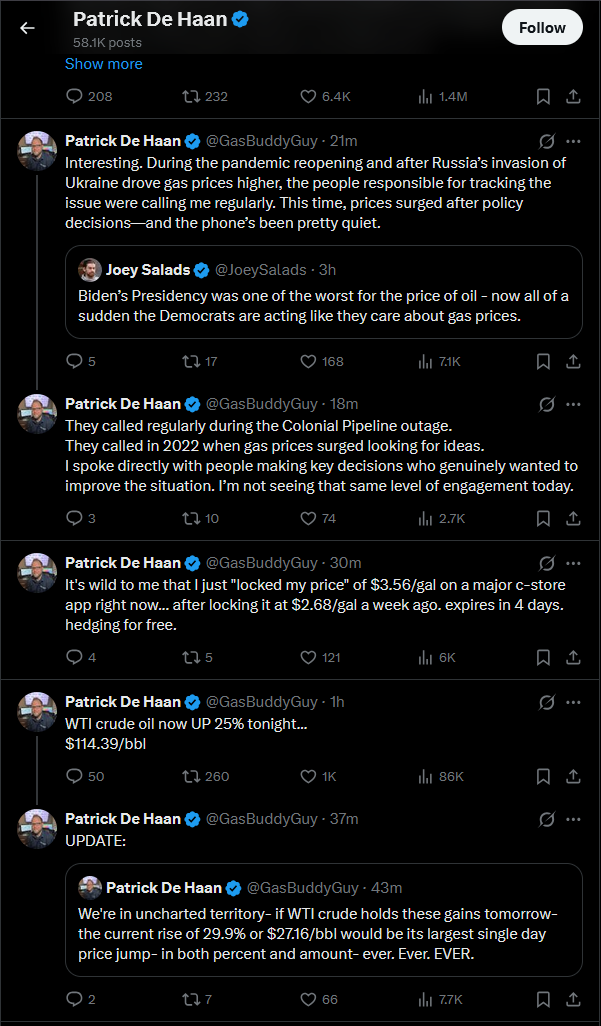Open more options on Colonial Pipeline post
The width and height of the screenshot is (601, 1026).
pos(573,404)
